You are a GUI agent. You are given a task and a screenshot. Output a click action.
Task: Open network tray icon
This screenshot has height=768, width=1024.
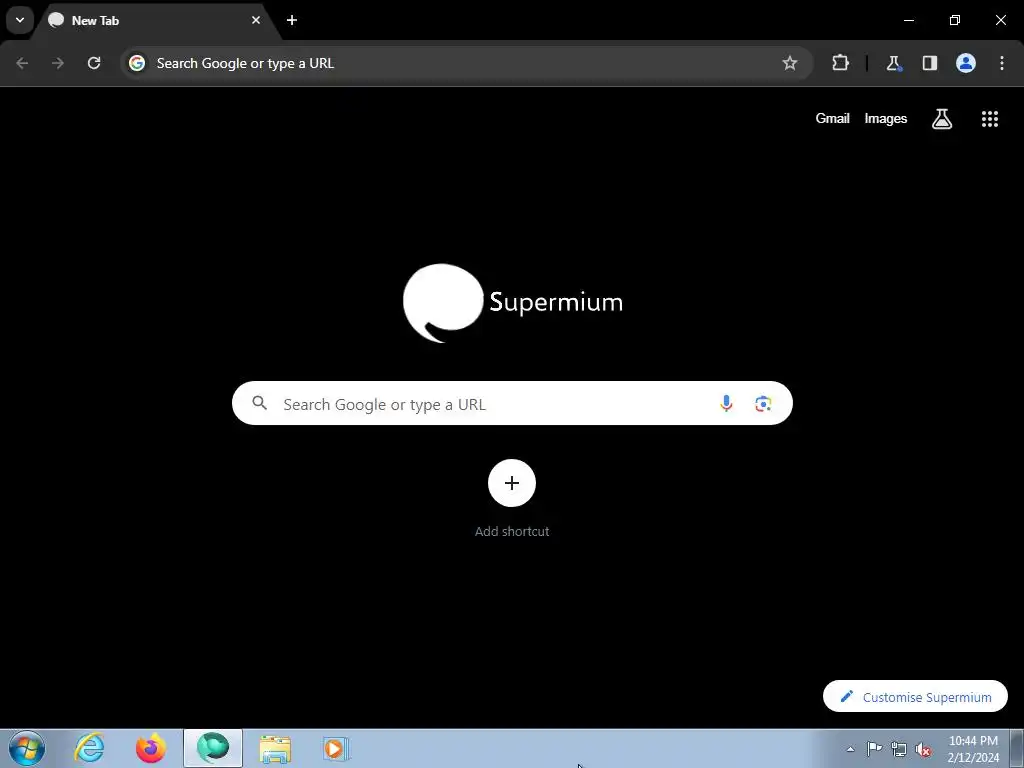pos(899,749)
